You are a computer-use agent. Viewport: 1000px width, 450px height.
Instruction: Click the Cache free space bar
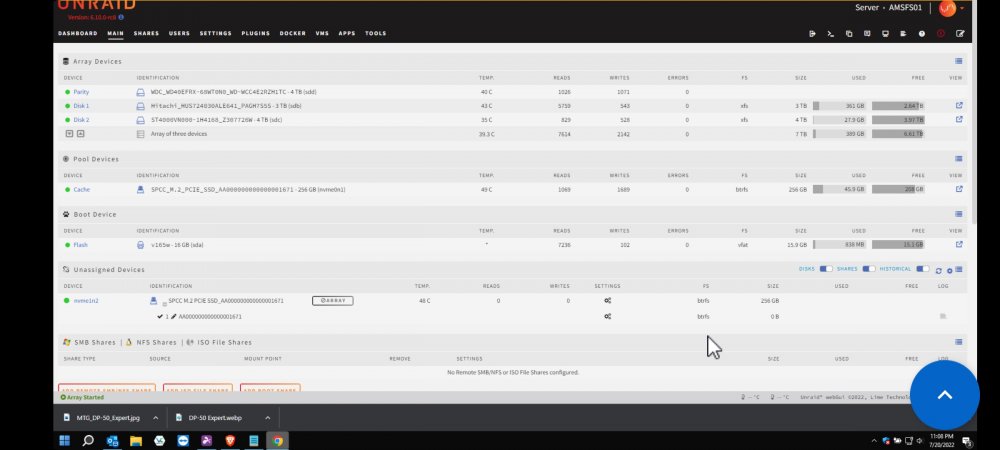[x=898, y=189]
